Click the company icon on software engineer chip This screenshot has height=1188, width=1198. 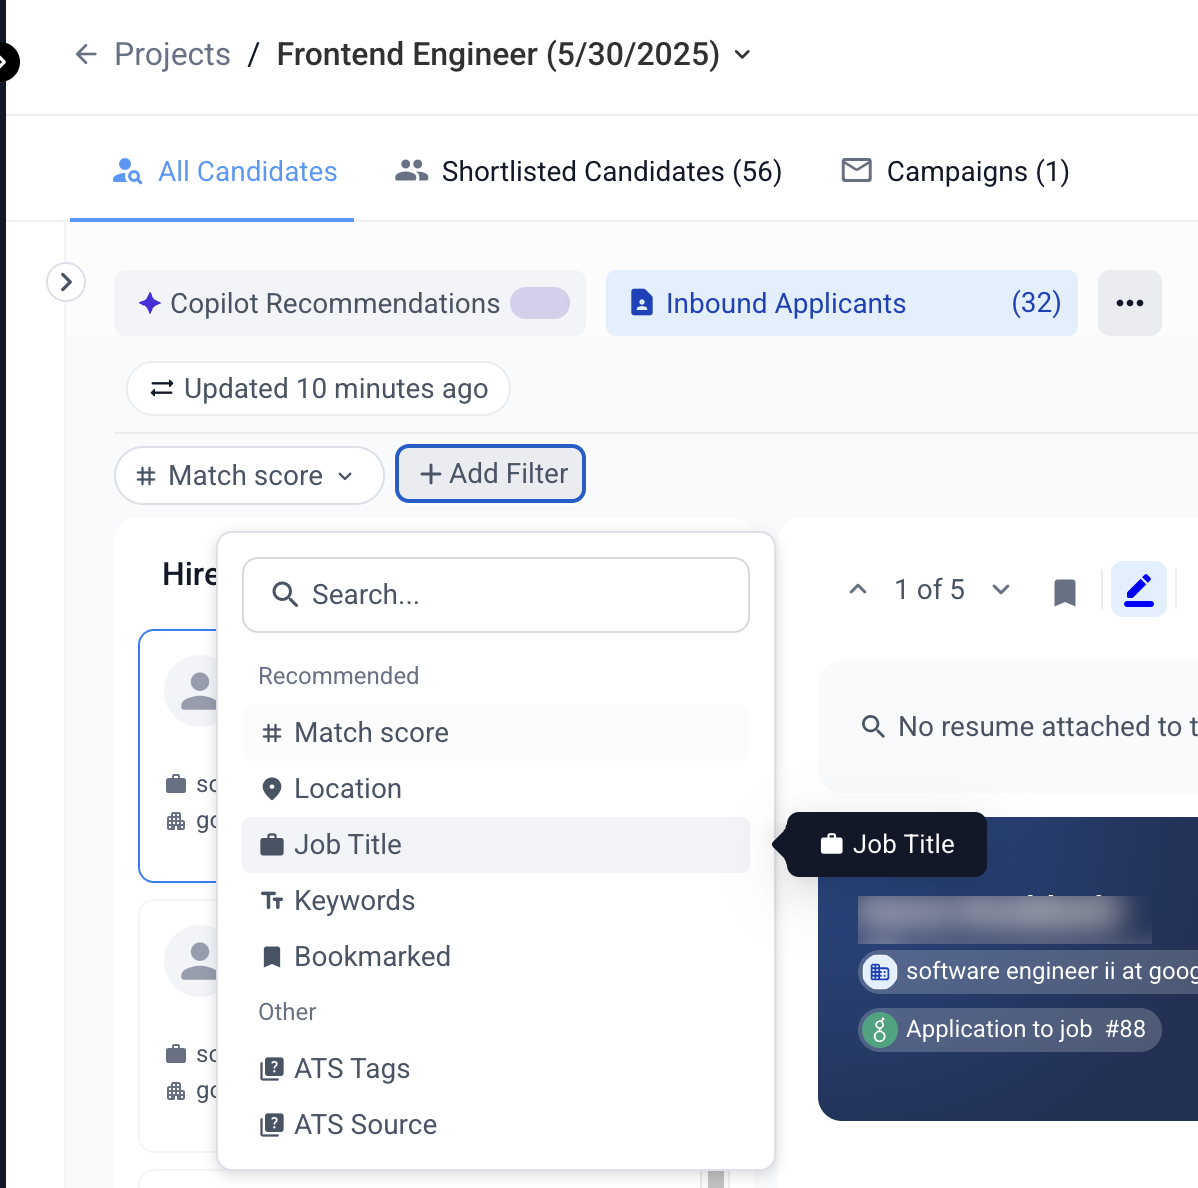879,972
